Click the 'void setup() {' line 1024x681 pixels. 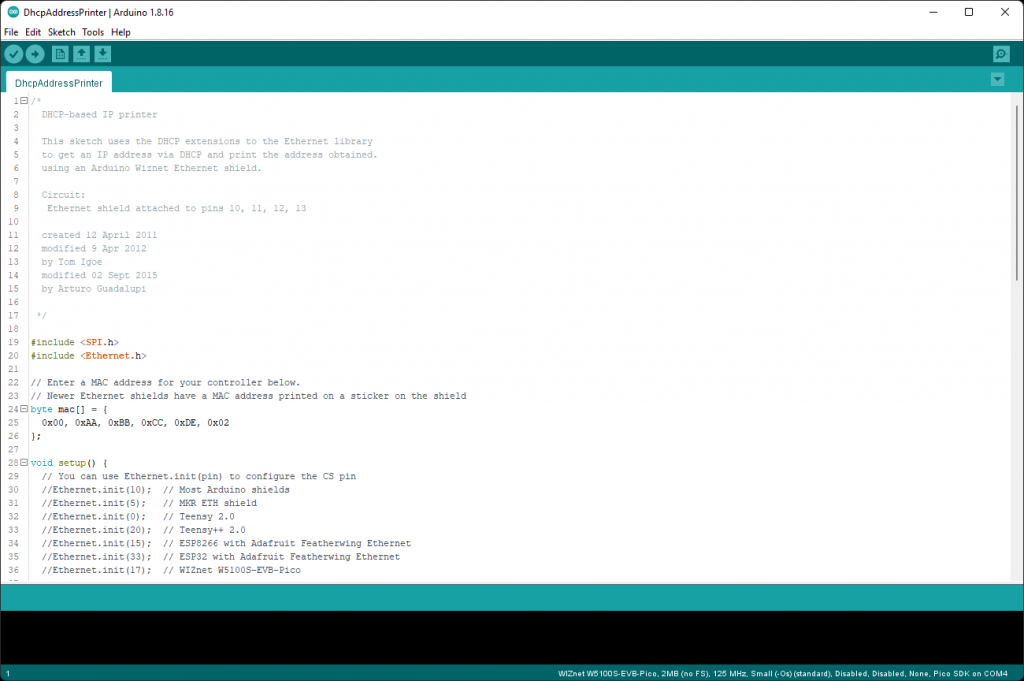69,463
